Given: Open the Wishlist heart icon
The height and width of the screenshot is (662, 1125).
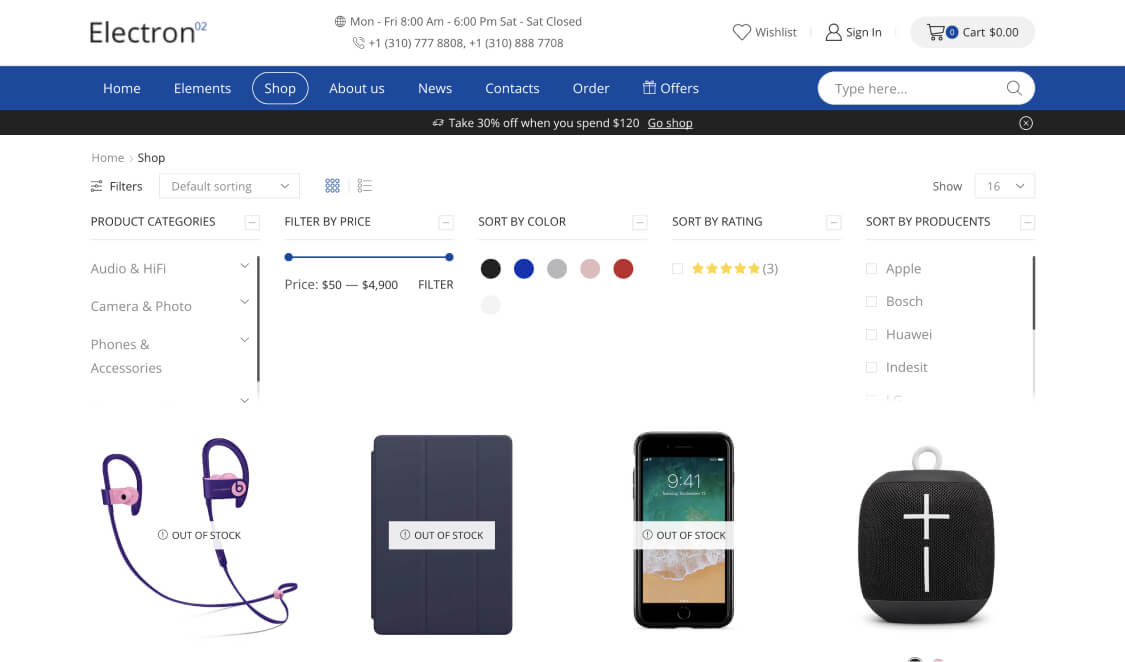Looking at the screenshot, I should 741,32.
